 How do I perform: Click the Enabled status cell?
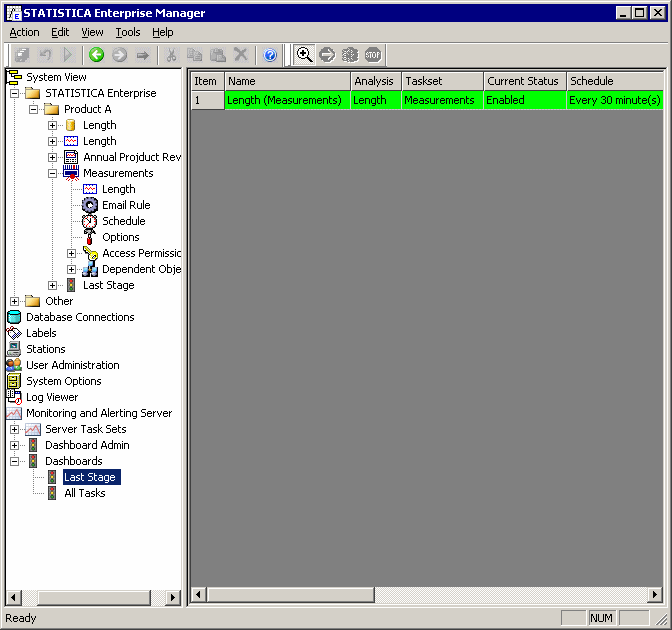[x=525, y=100]
